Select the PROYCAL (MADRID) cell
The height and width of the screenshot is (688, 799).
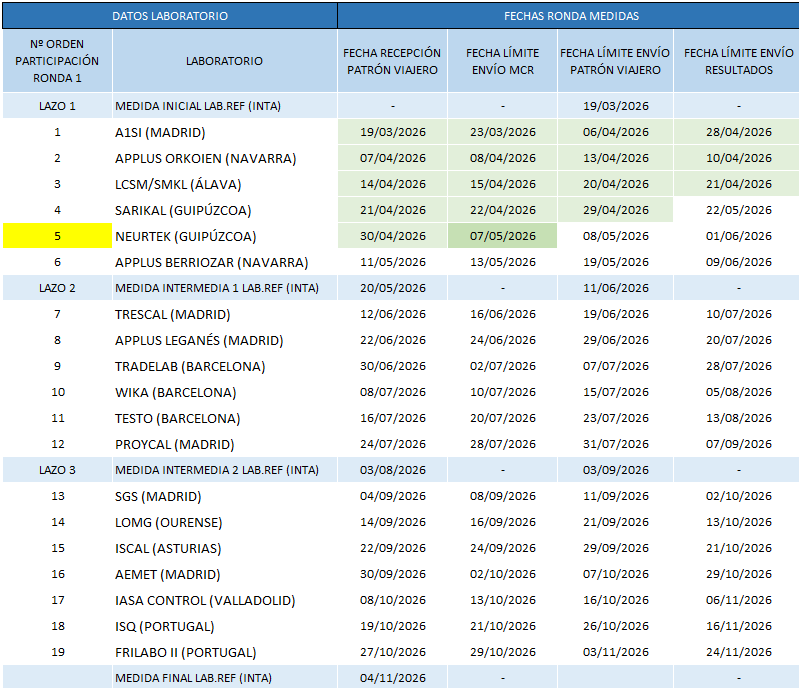click(x=224, y=444)
